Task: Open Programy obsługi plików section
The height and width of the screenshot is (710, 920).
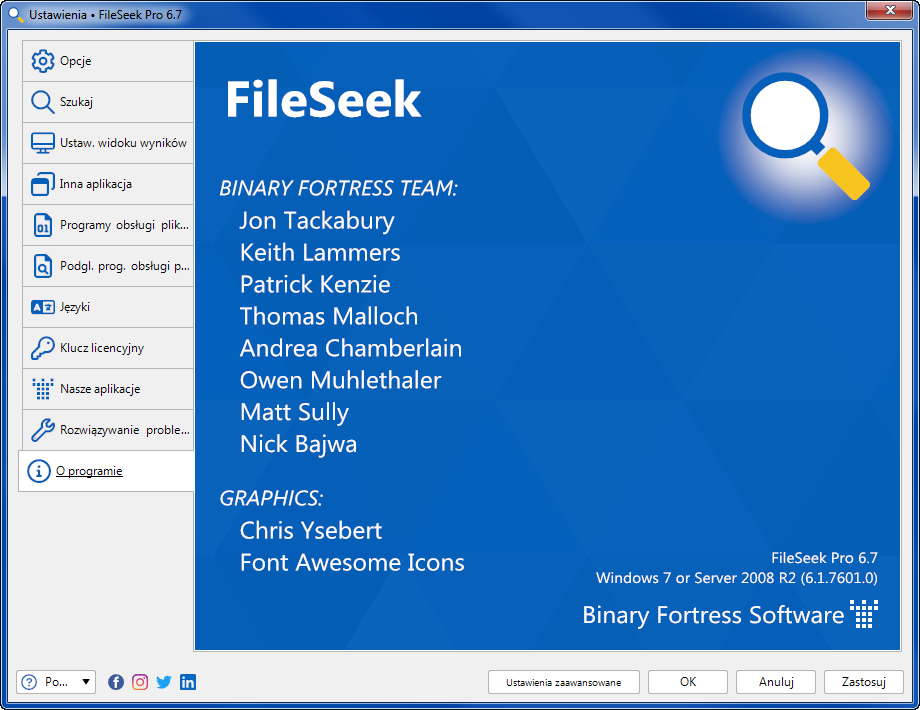Action: click(108, 225)
